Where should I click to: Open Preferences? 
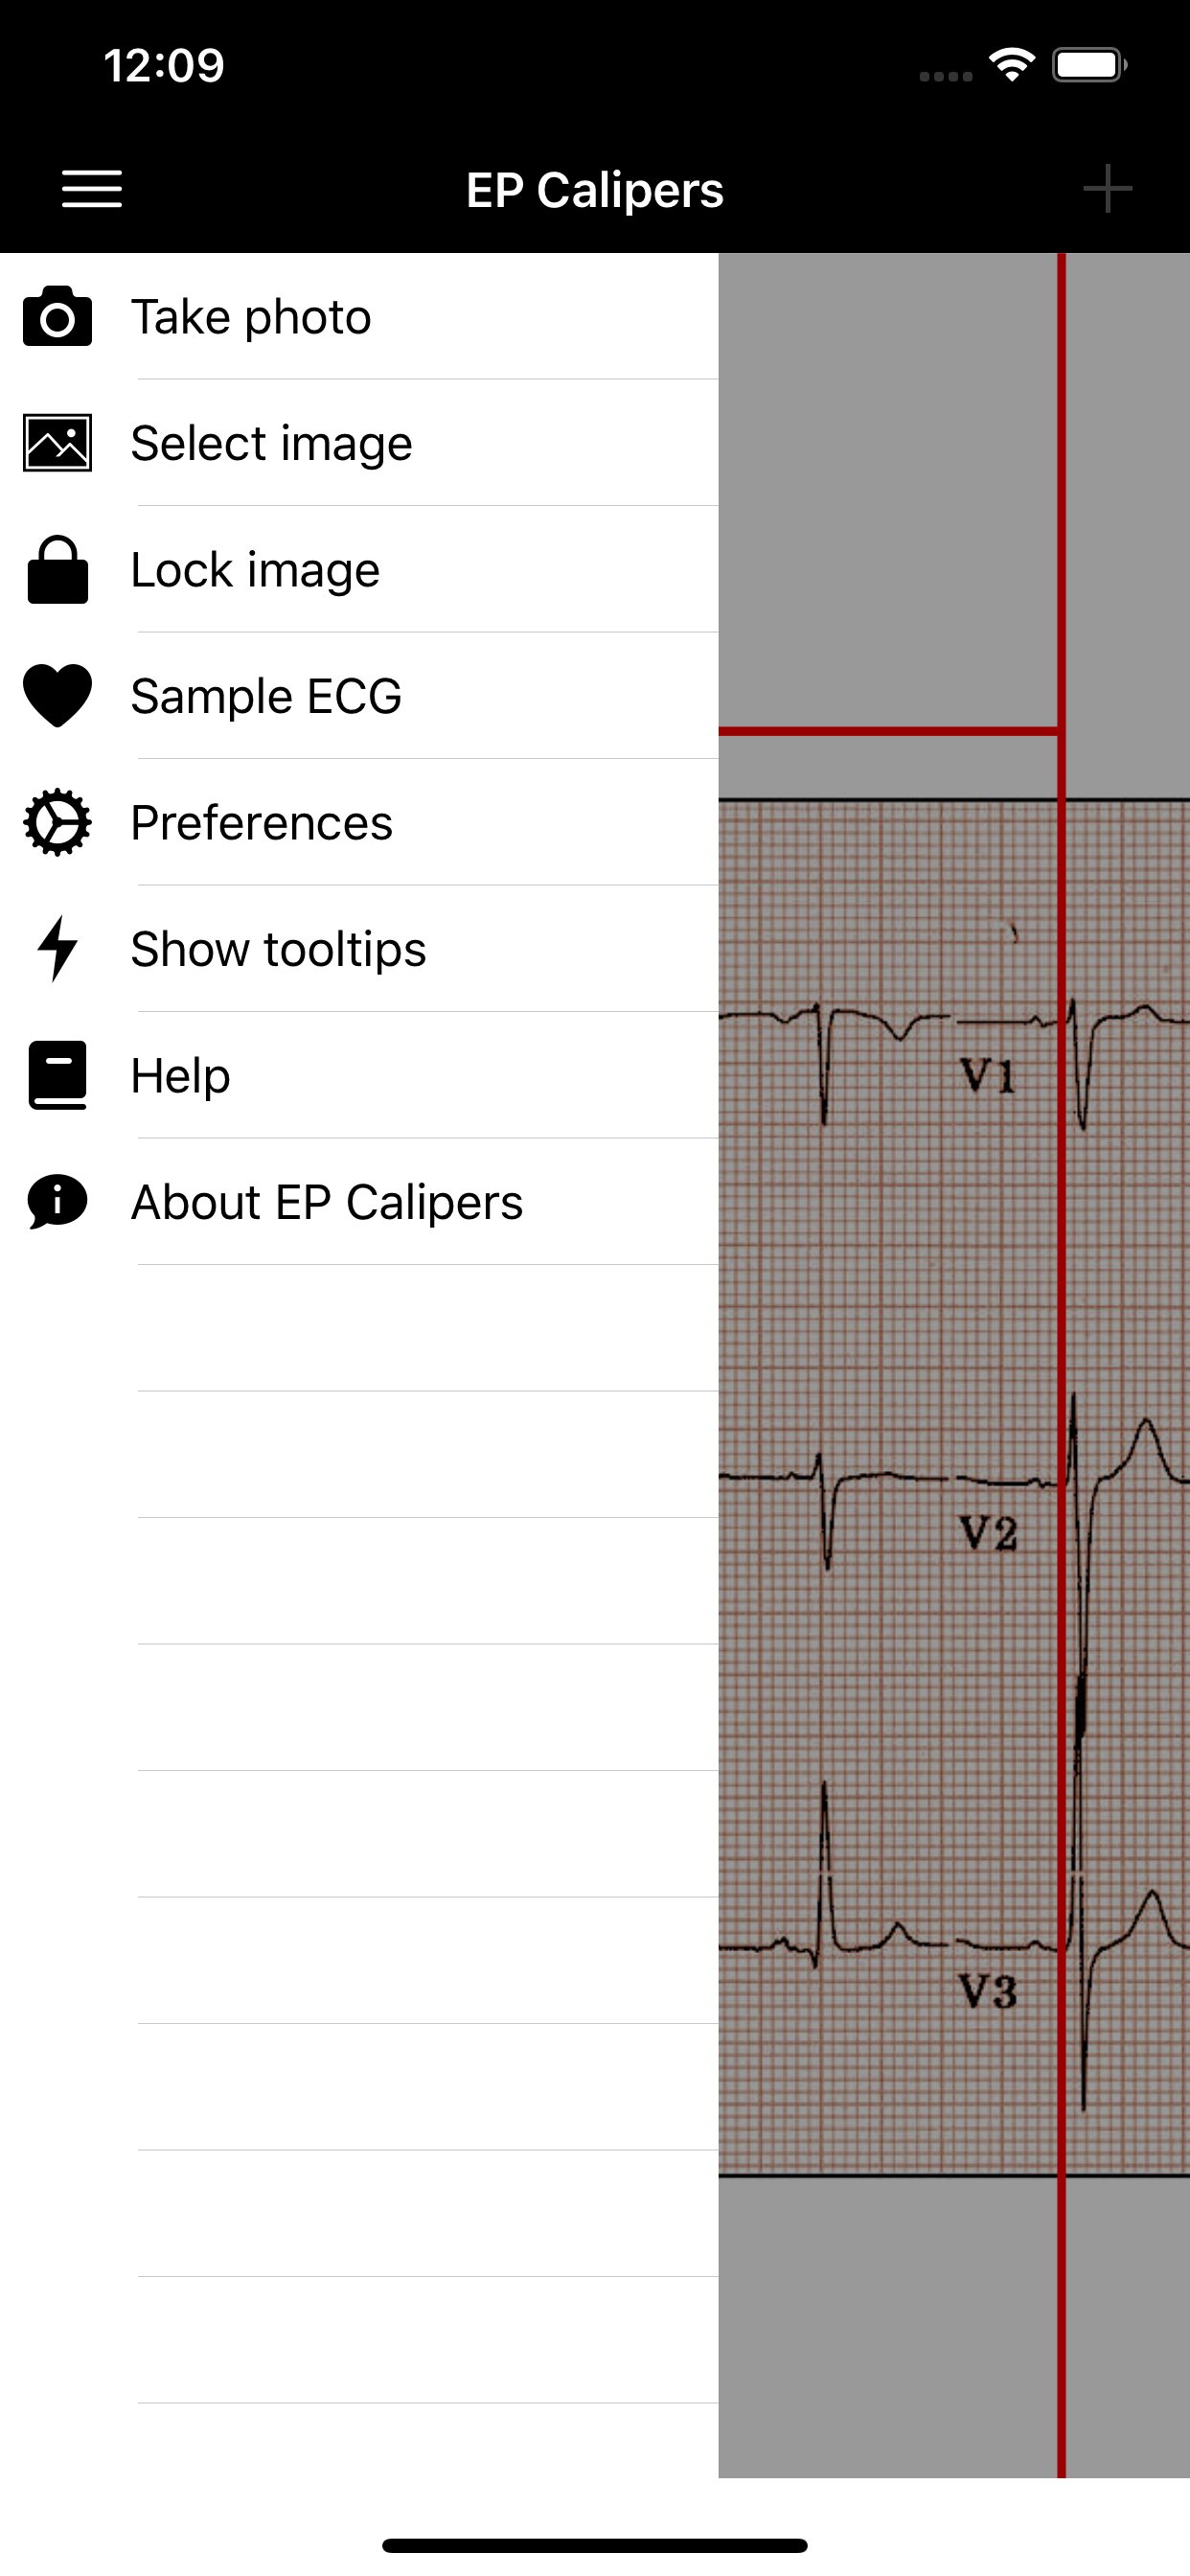click(x=261, y=823)
